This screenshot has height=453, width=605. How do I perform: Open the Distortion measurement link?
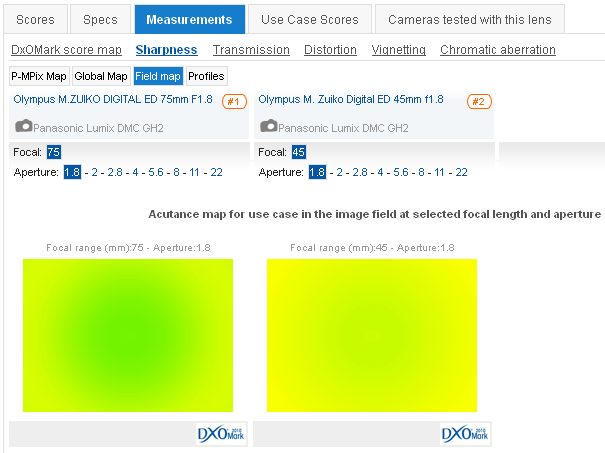329,50
